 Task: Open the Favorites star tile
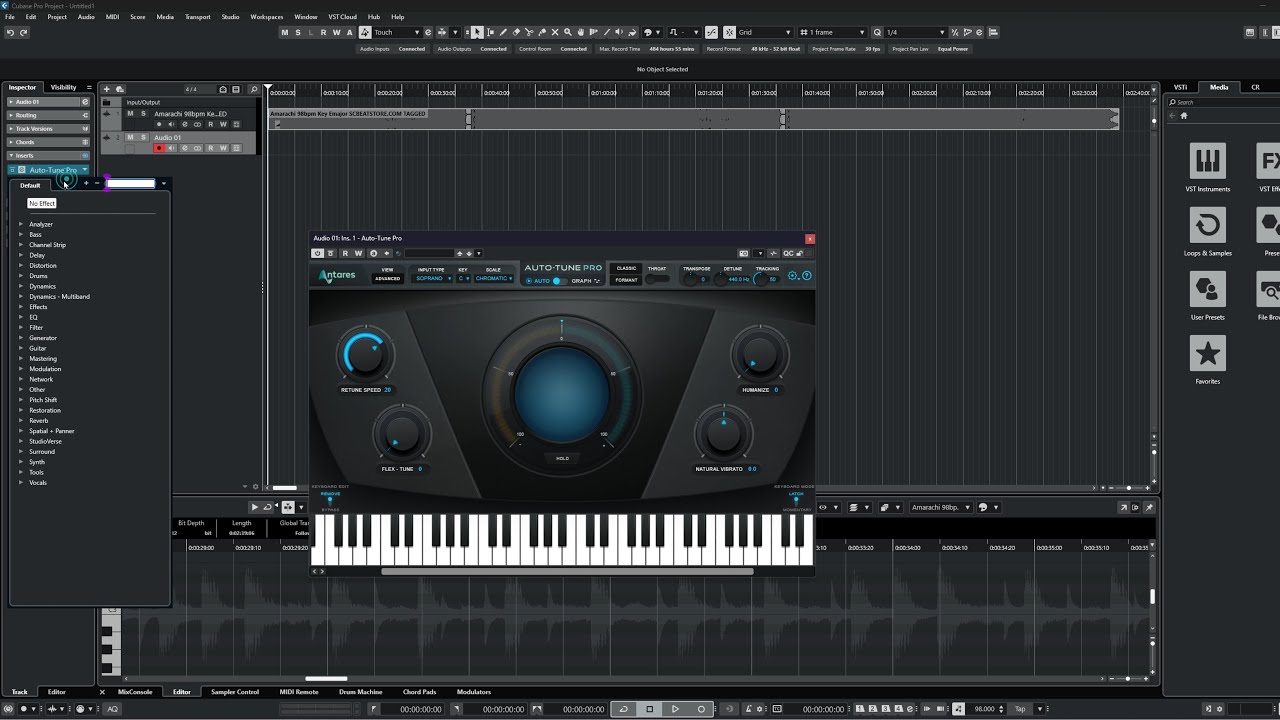point(1207,354)
